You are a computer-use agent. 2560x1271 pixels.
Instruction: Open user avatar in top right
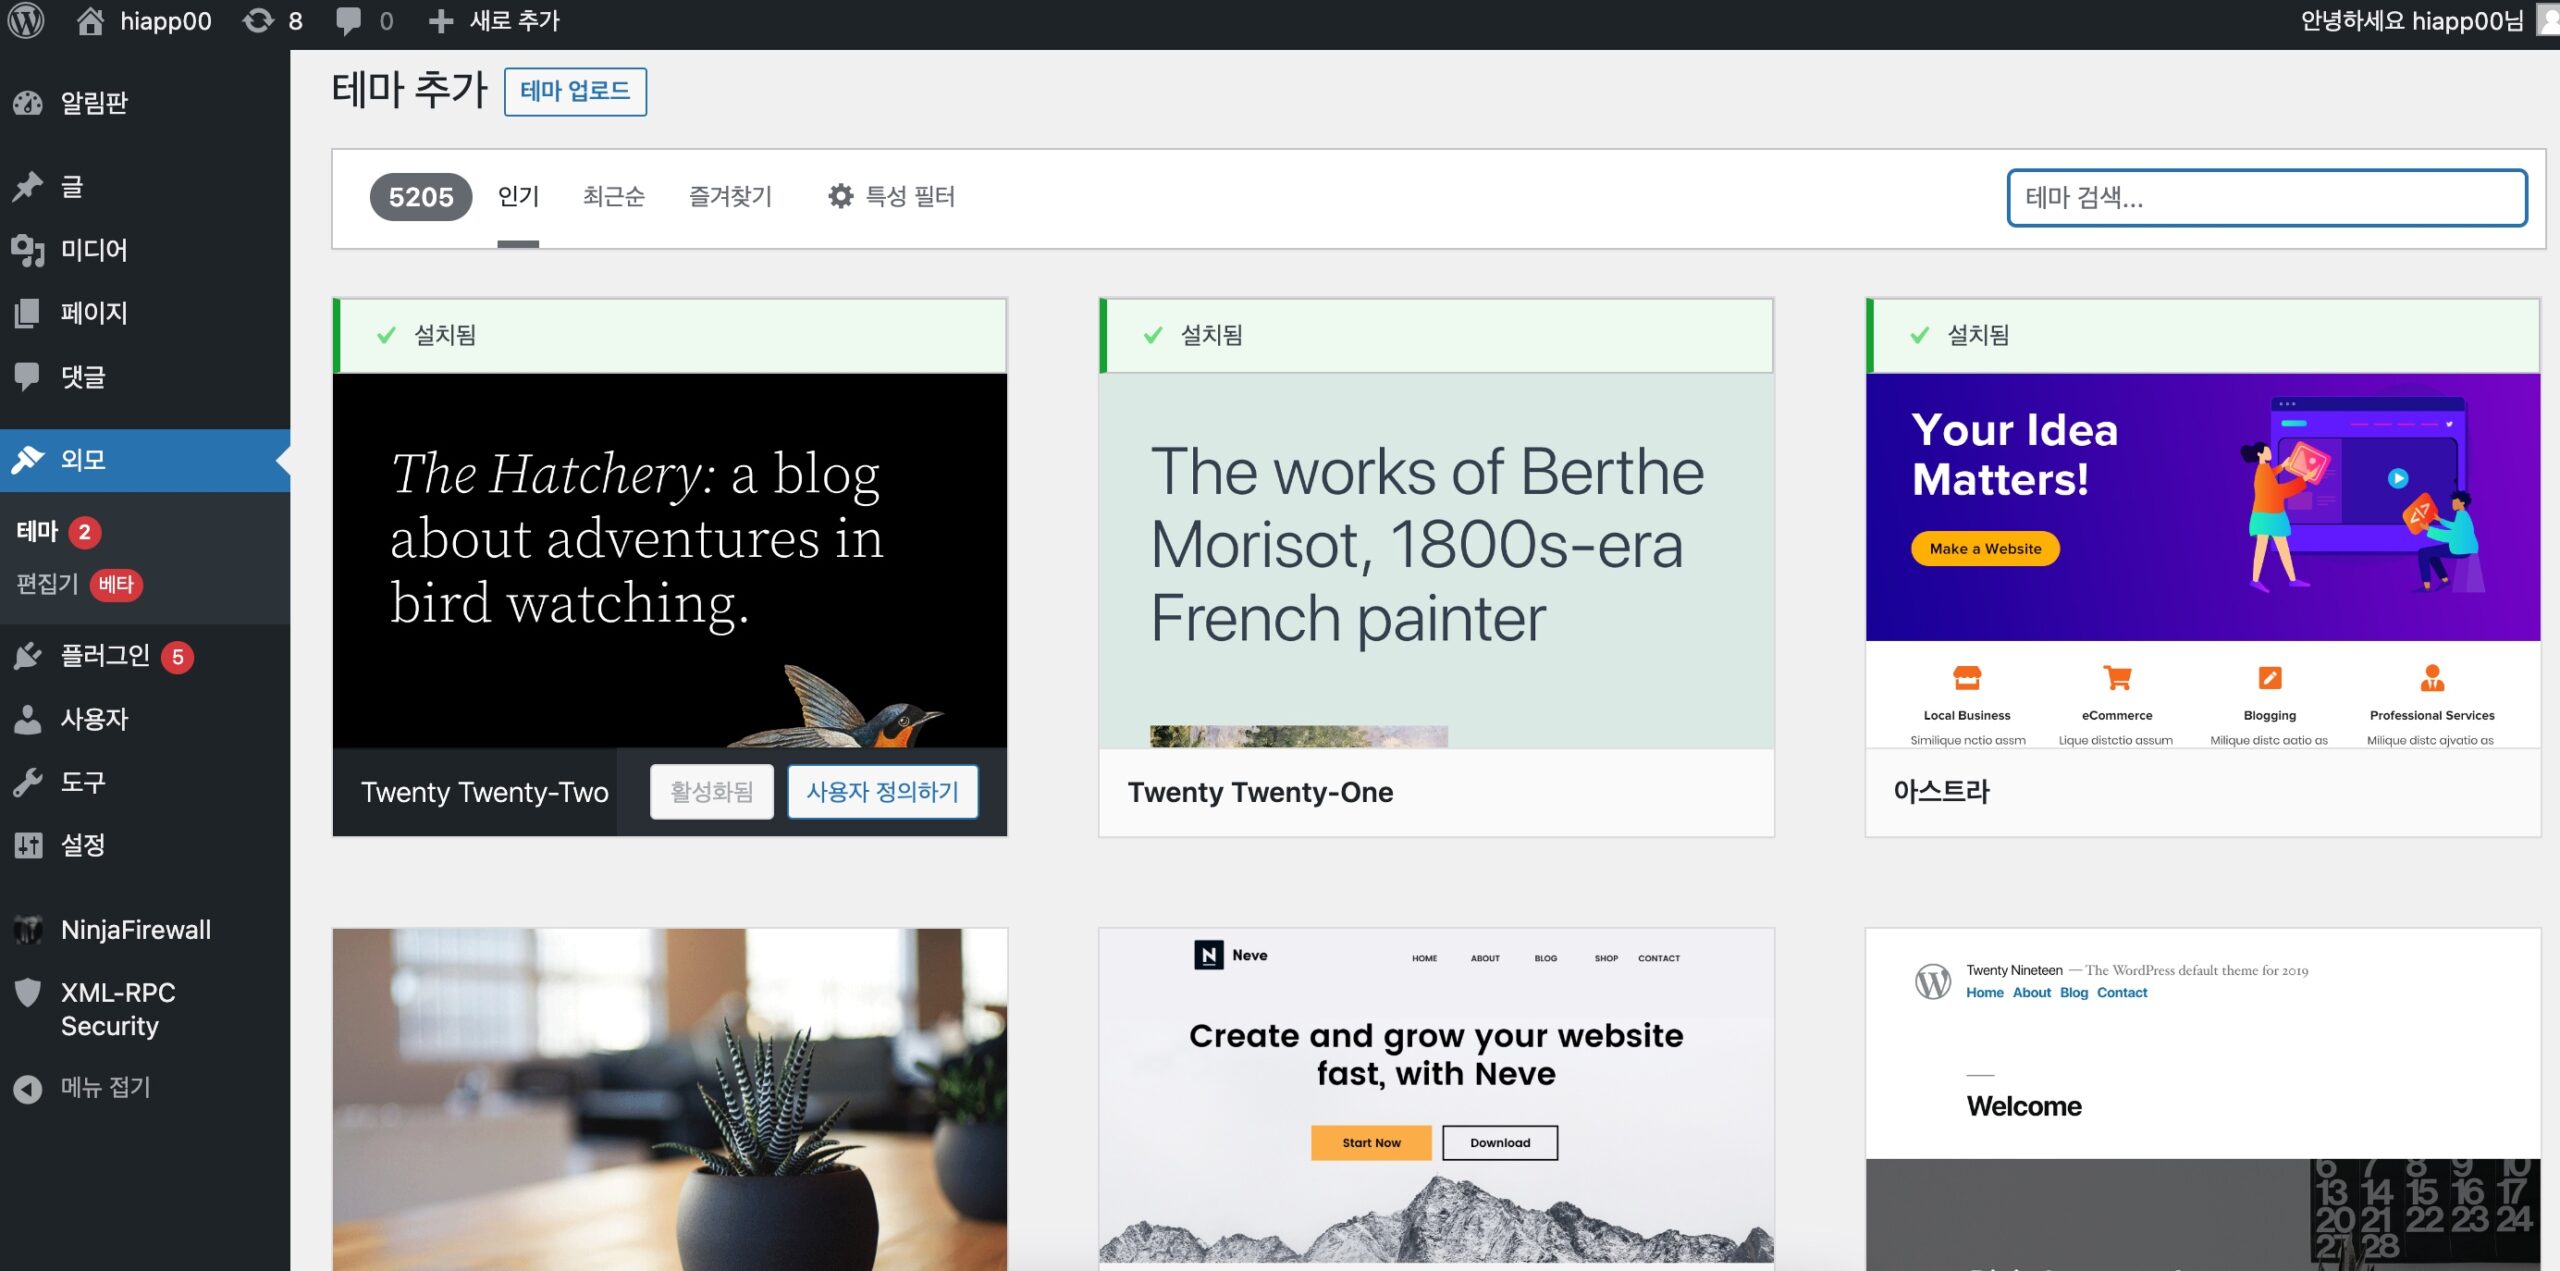coord(2548,21)
